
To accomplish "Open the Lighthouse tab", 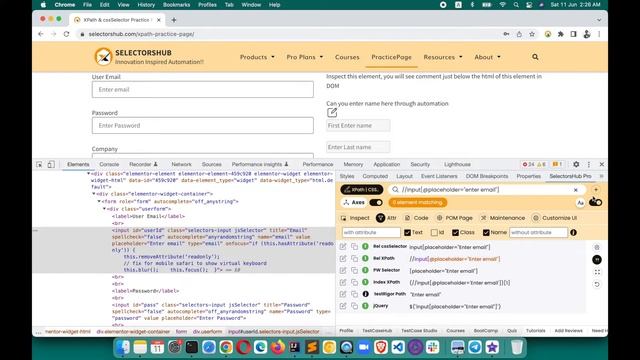I will (457, 164).
